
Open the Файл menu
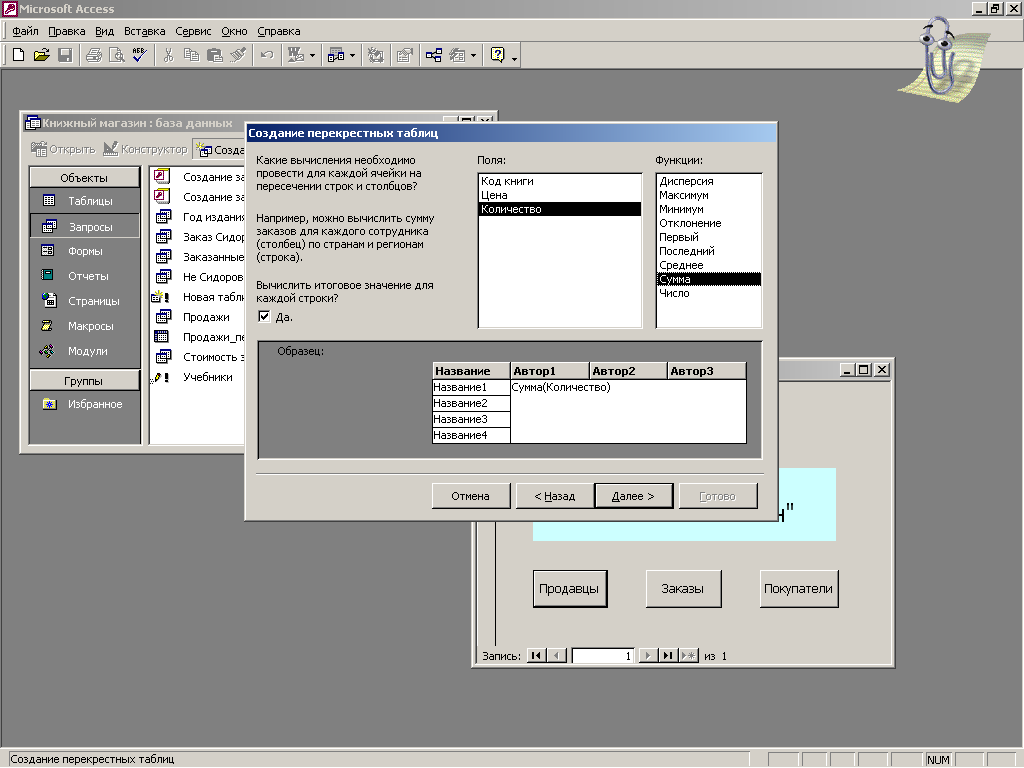click(25, 31)
